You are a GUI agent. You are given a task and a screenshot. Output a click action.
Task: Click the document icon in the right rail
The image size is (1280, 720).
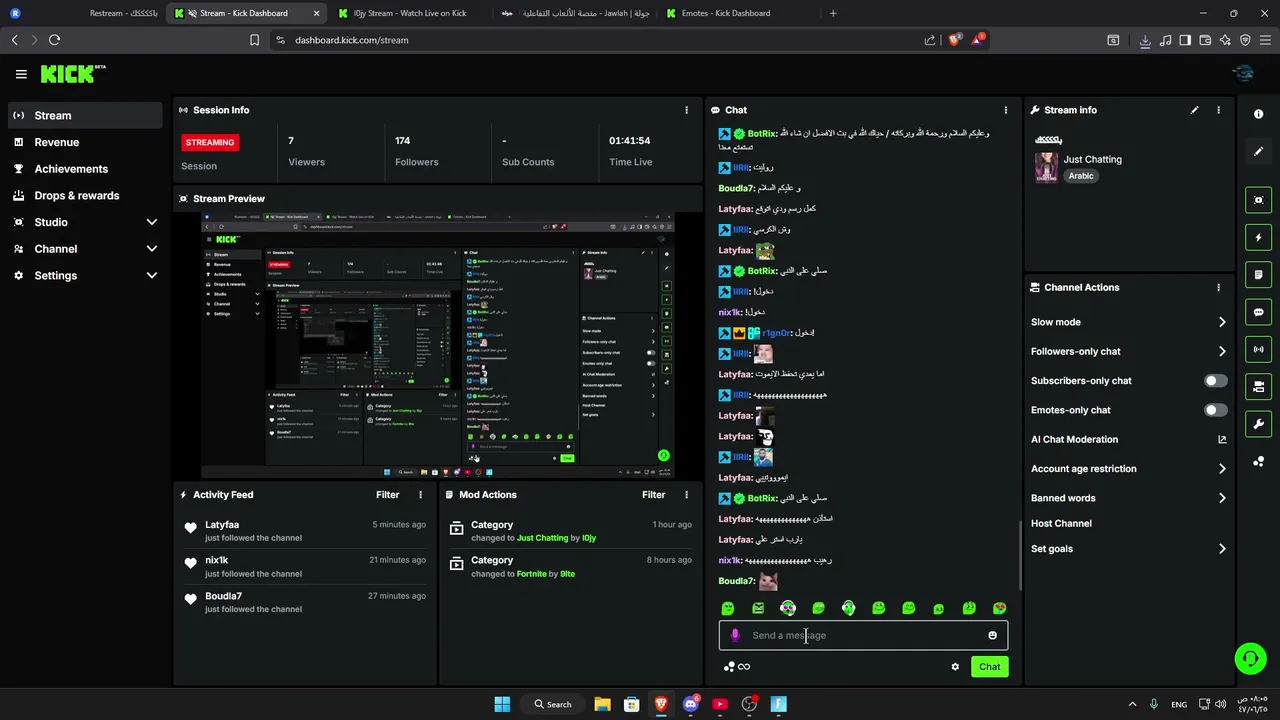pos(1259,274)
